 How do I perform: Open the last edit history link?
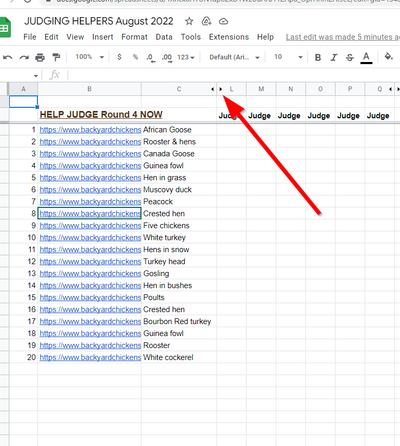point(343,37)
